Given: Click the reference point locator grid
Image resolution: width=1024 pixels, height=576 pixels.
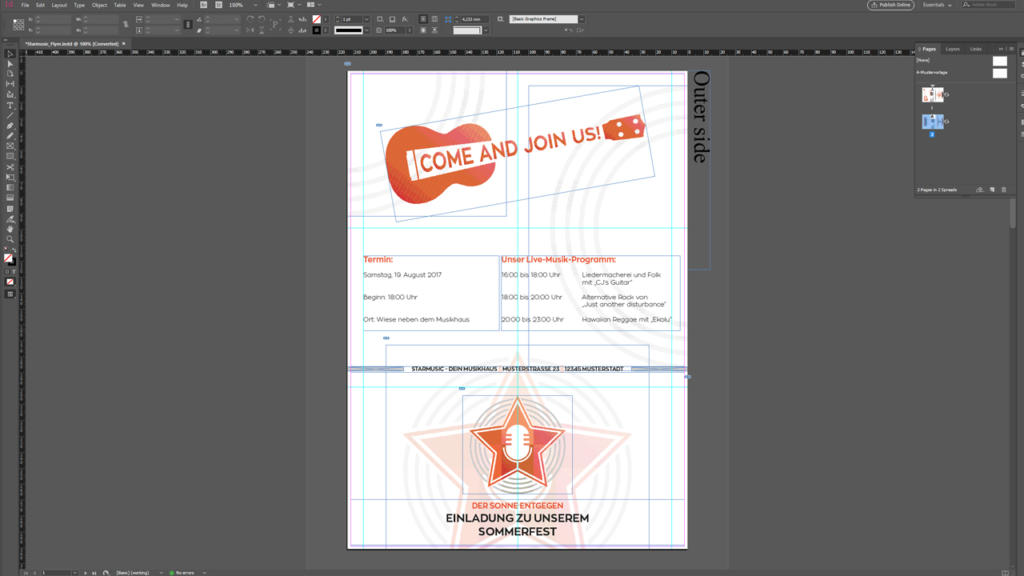Looking at the screenshot, I should point(18,24).
